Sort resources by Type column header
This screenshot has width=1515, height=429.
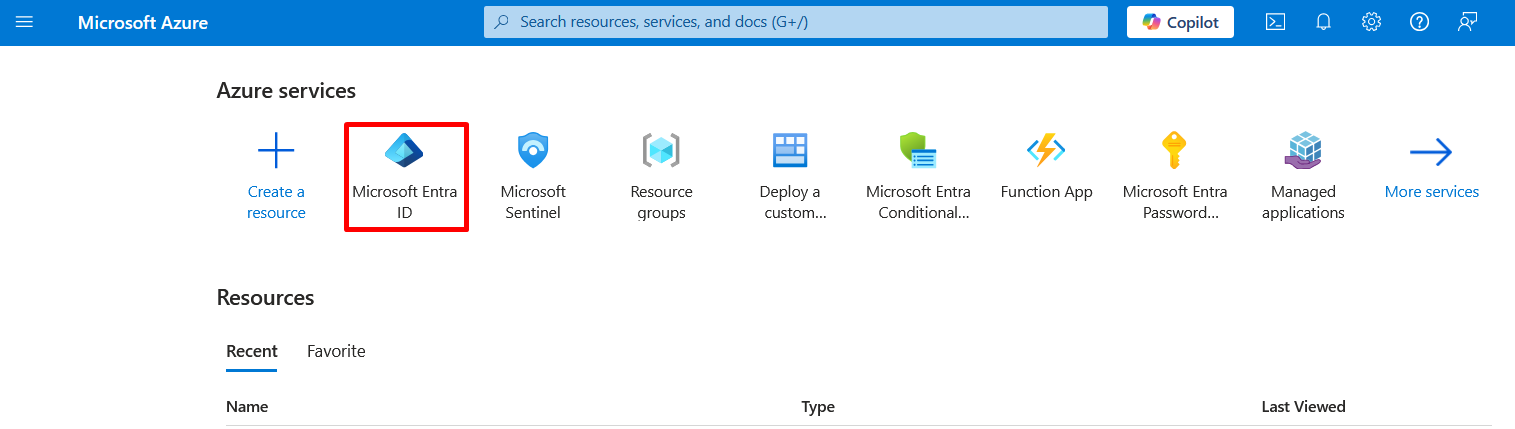coord(818,407)
